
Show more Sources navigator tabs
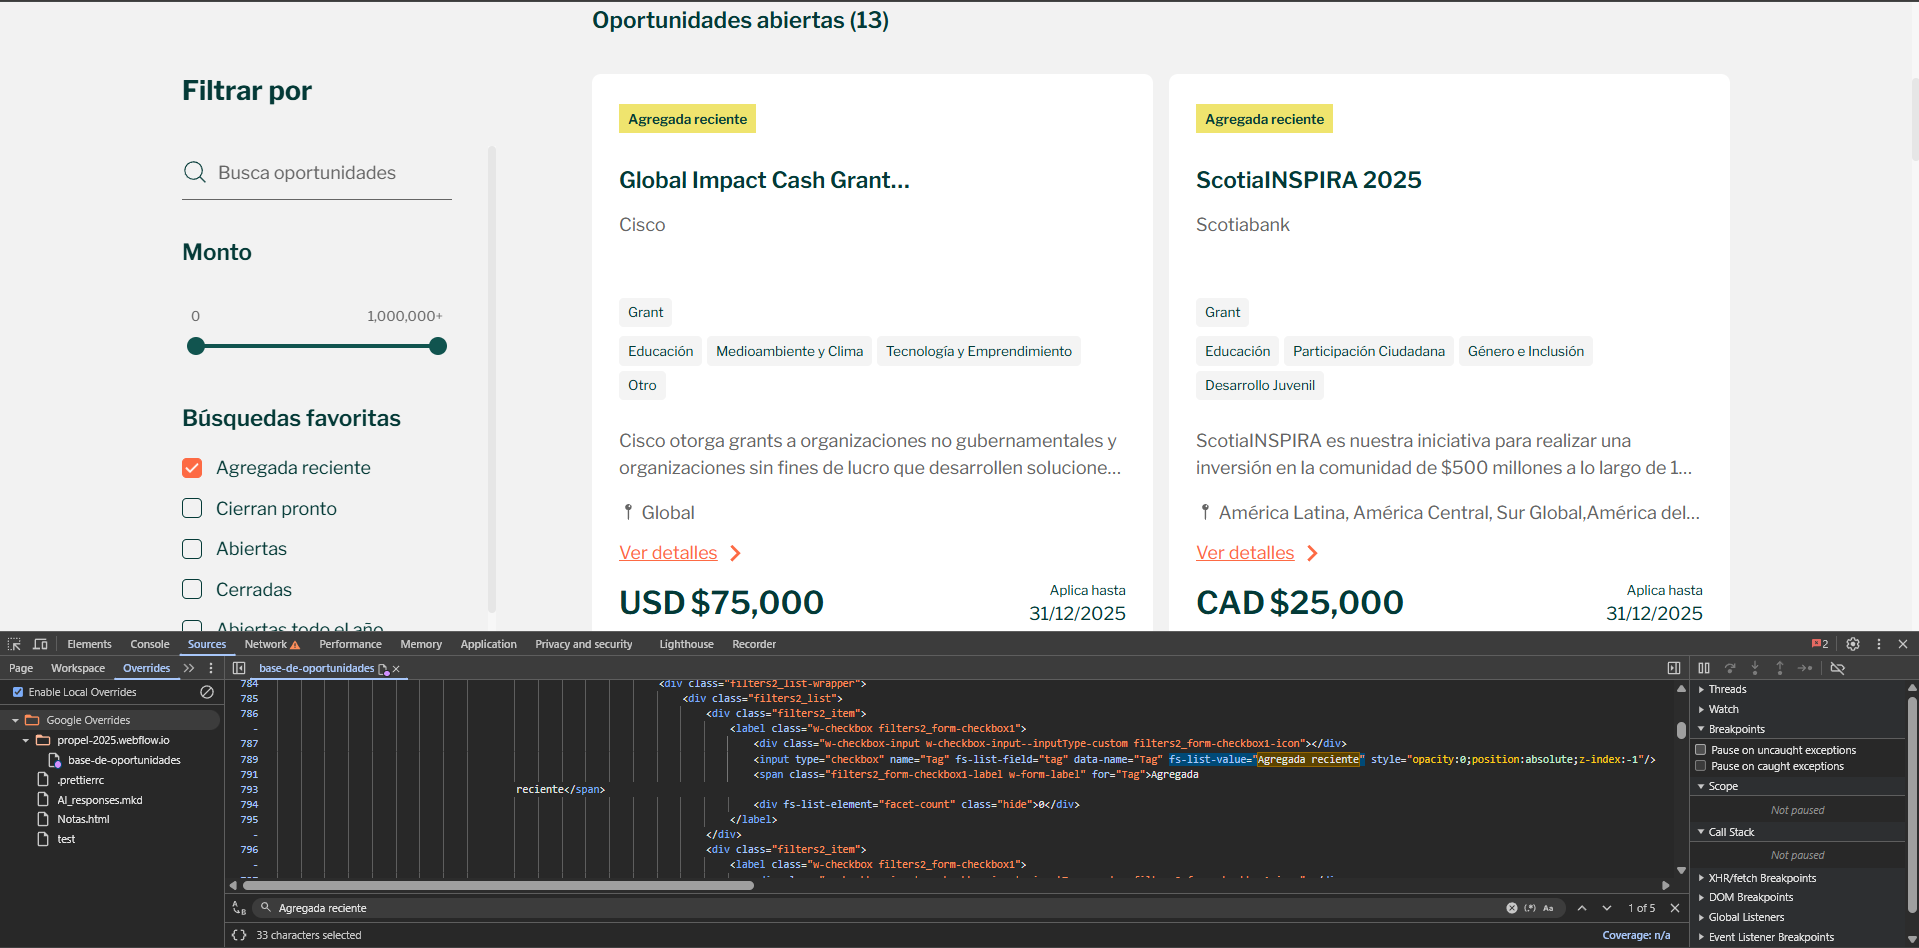click(x=189, y=668)
